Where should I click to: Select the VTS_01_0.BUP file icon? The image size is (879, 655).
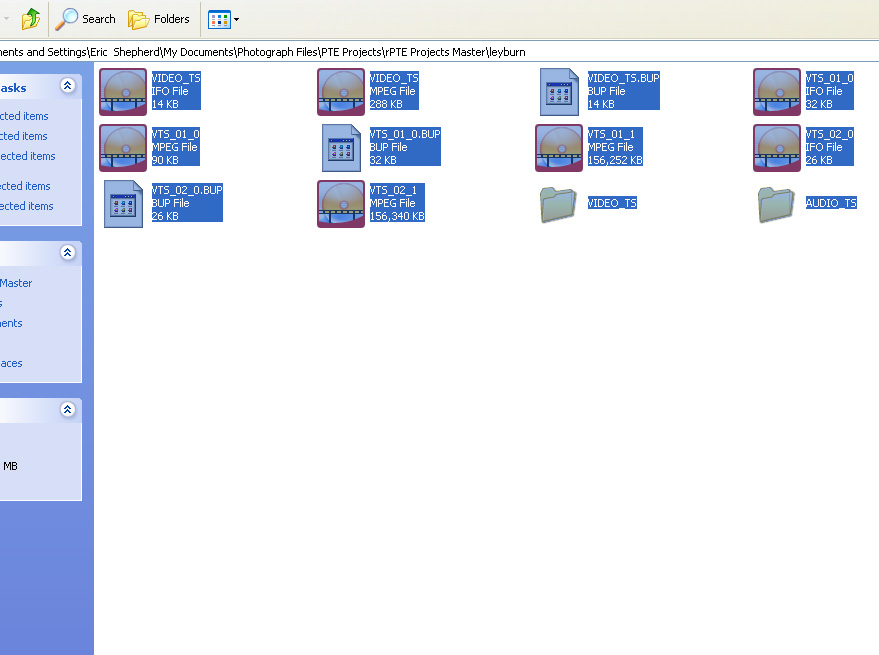coord(341,148)
